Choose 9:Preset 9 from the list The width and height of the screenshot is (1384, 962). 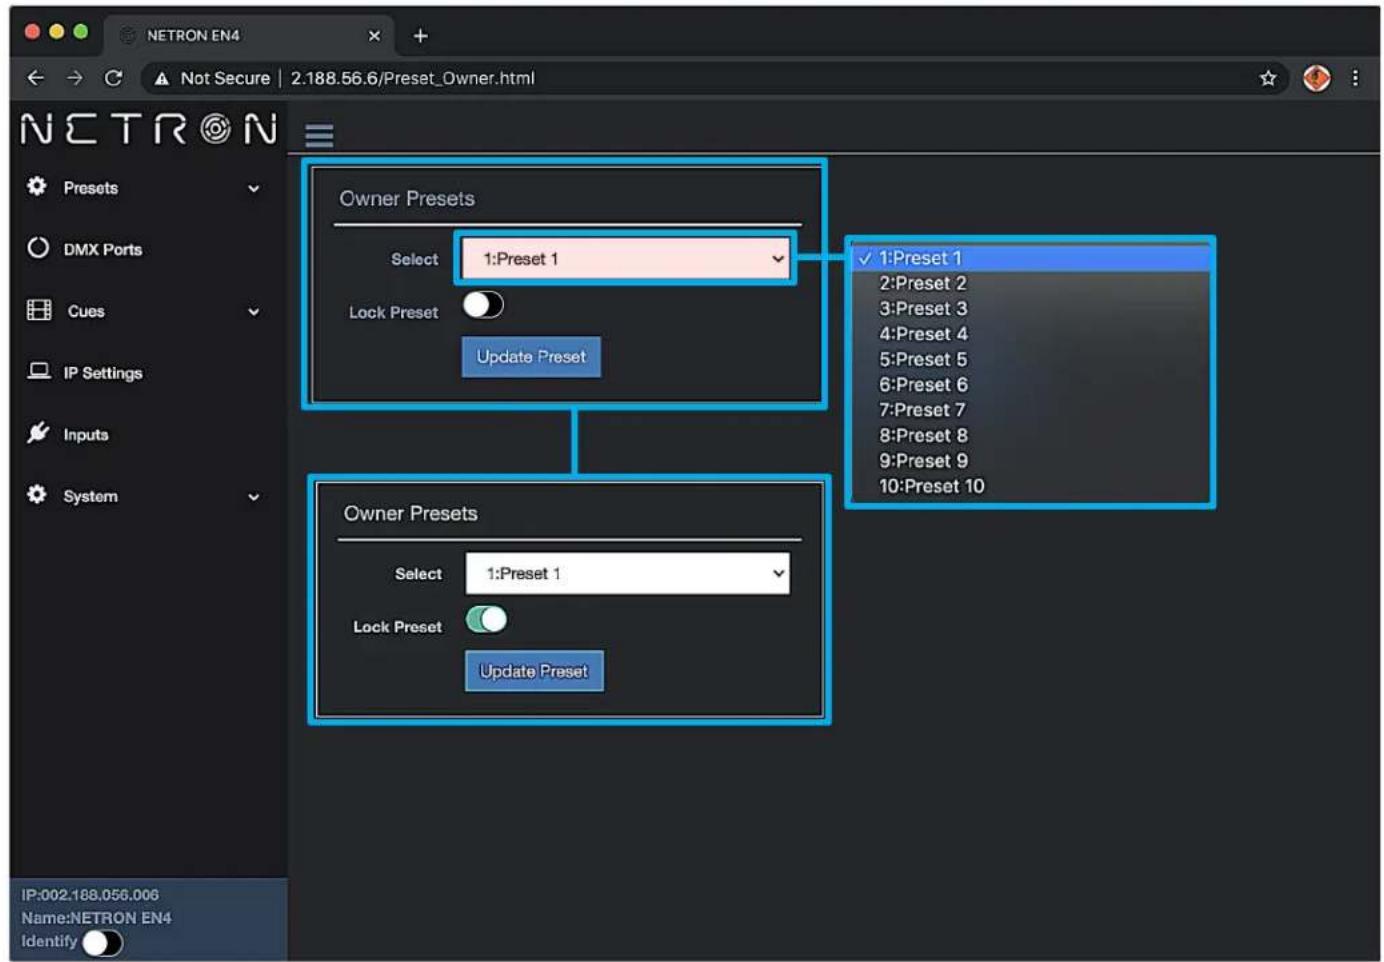1030,461
